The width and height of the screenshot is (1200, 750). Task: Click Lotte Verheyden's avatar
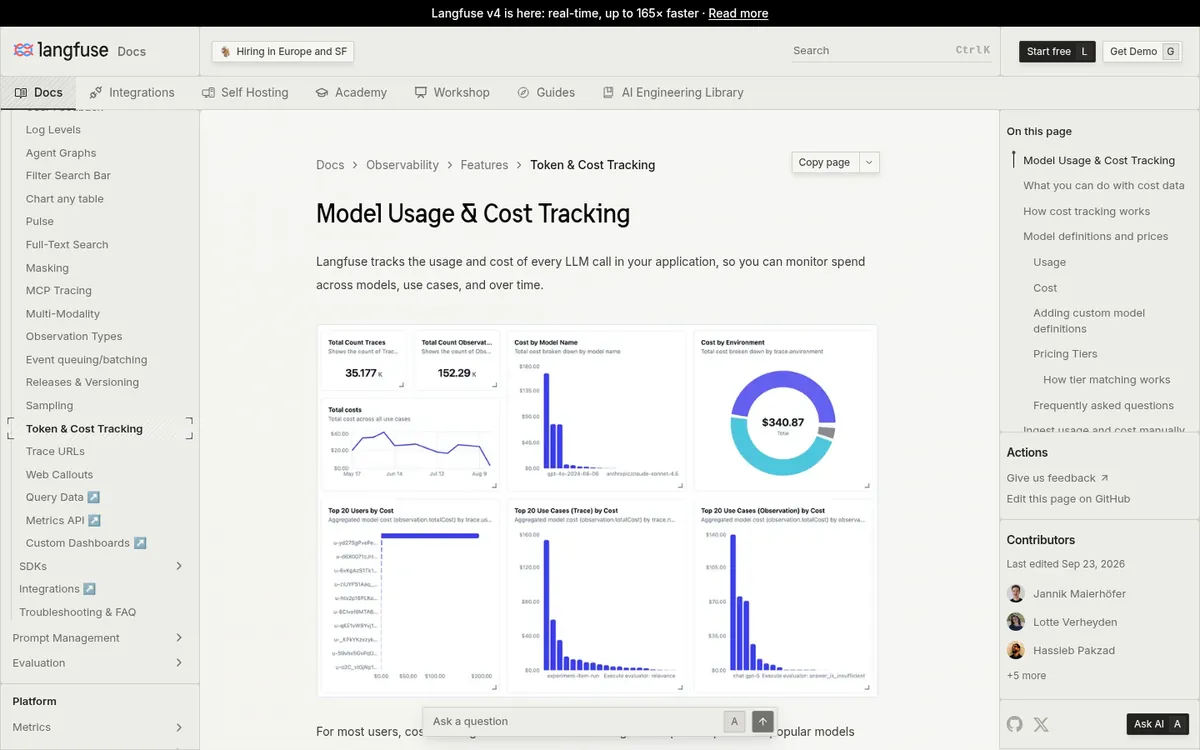pos(1016,621)
